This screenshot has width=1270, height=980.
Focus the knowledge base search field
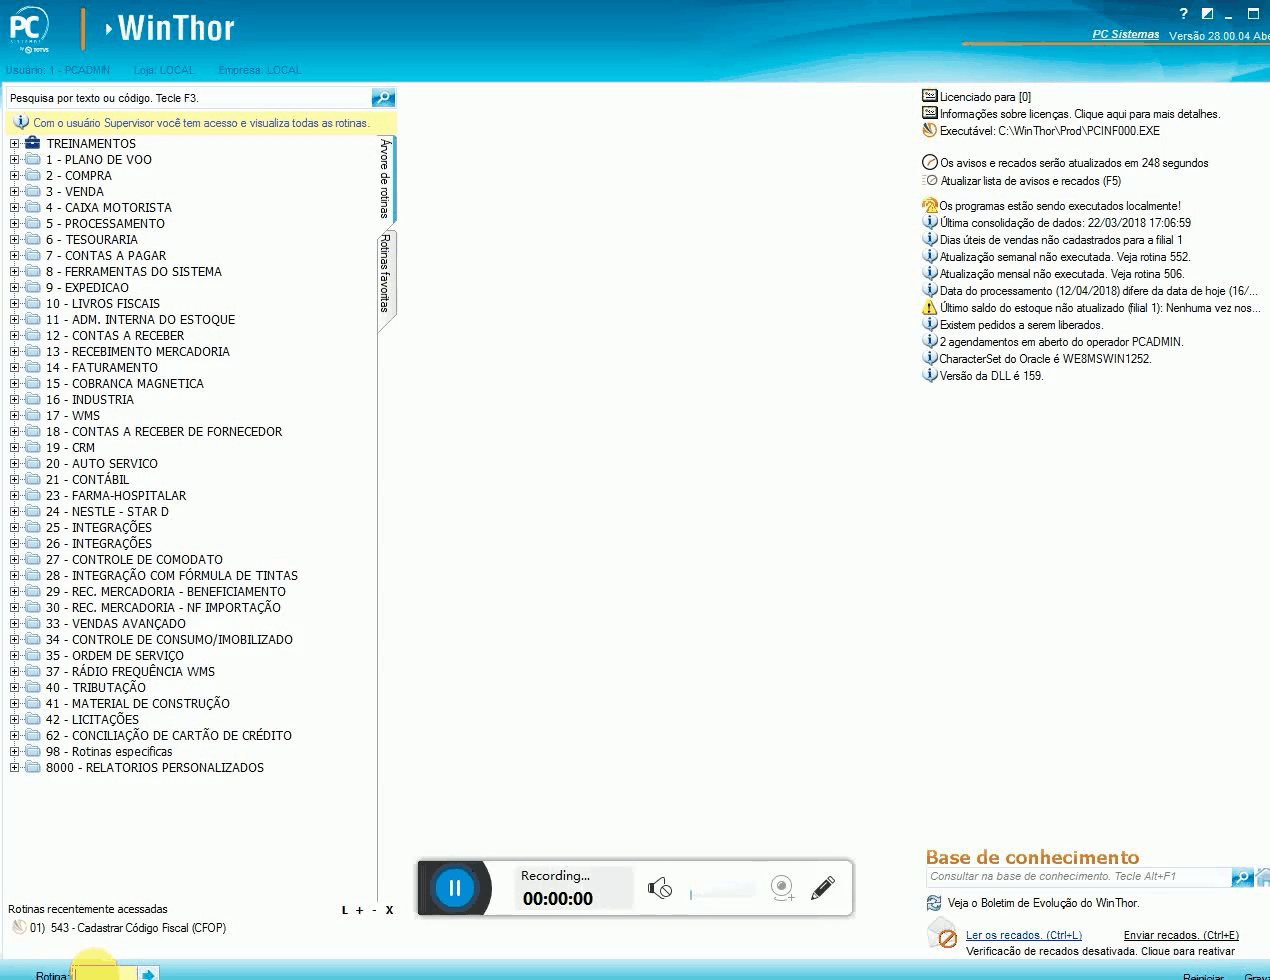pyautogui.click(x=1078, y=877)
